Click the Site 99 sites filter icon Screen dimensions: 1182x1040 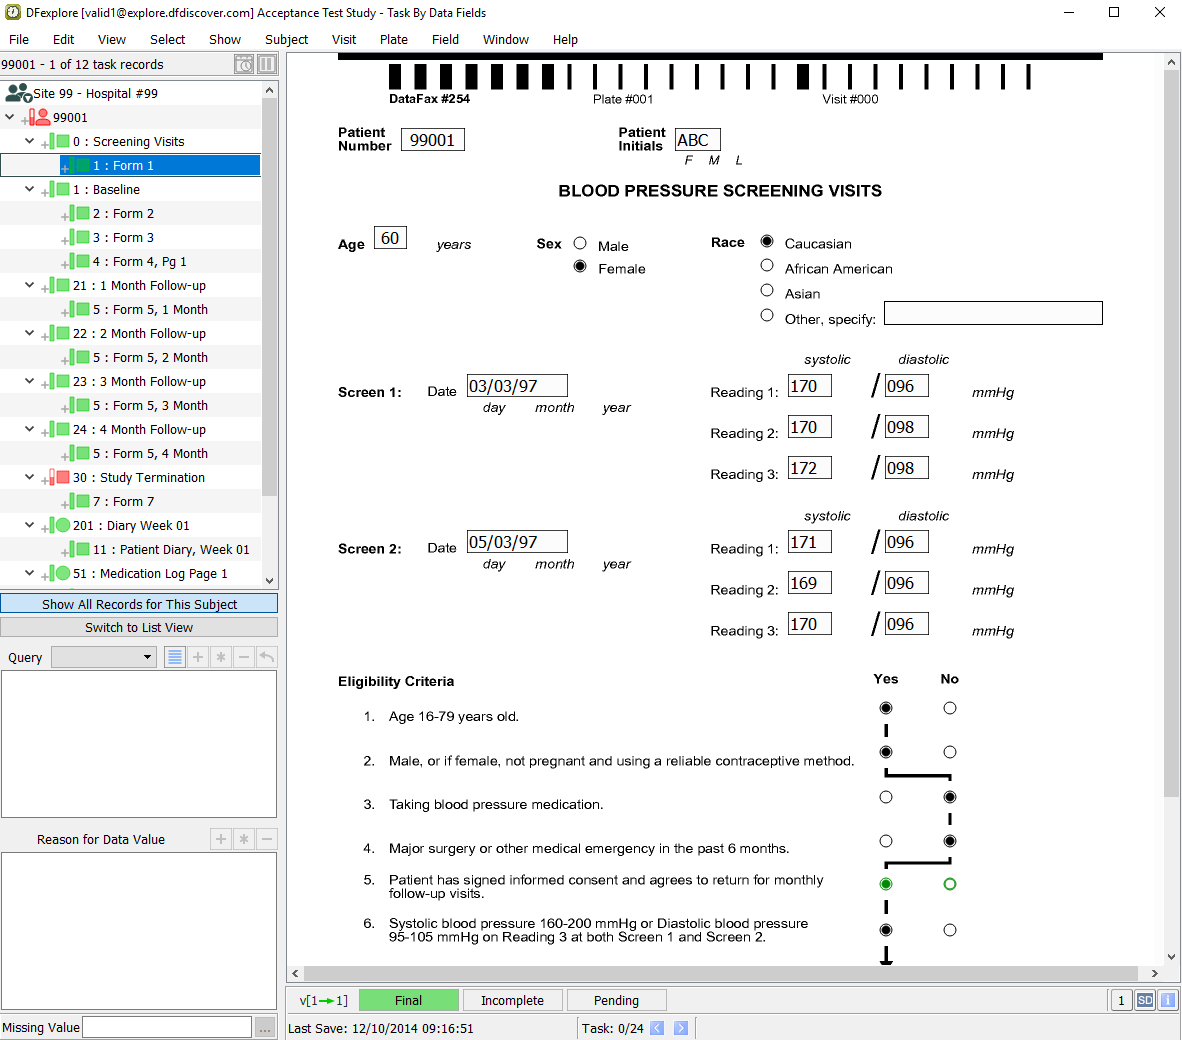(x=18, y=93)
